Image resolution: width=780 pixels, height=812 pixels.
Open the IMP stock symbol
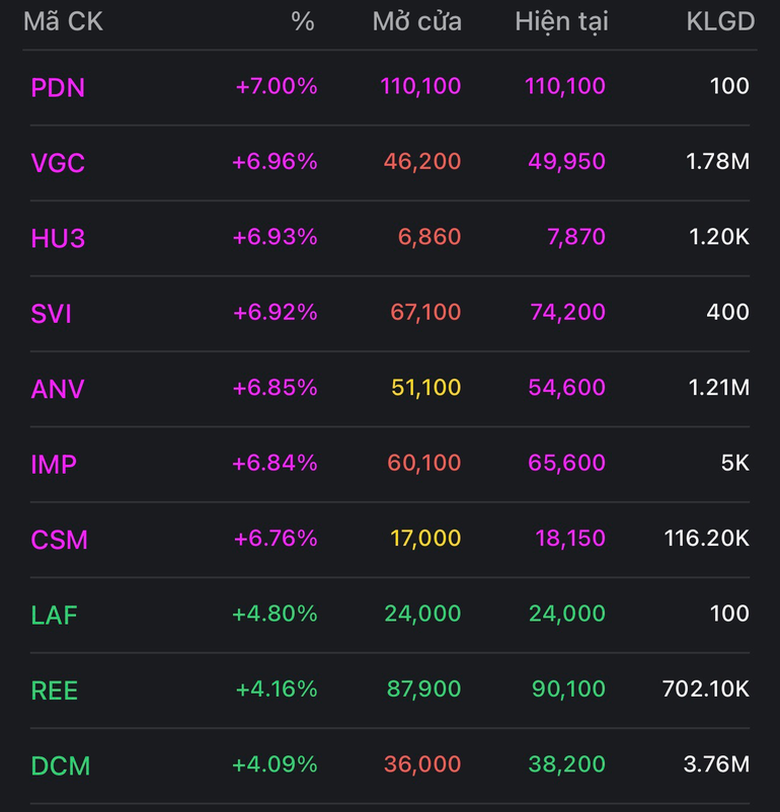54,464
